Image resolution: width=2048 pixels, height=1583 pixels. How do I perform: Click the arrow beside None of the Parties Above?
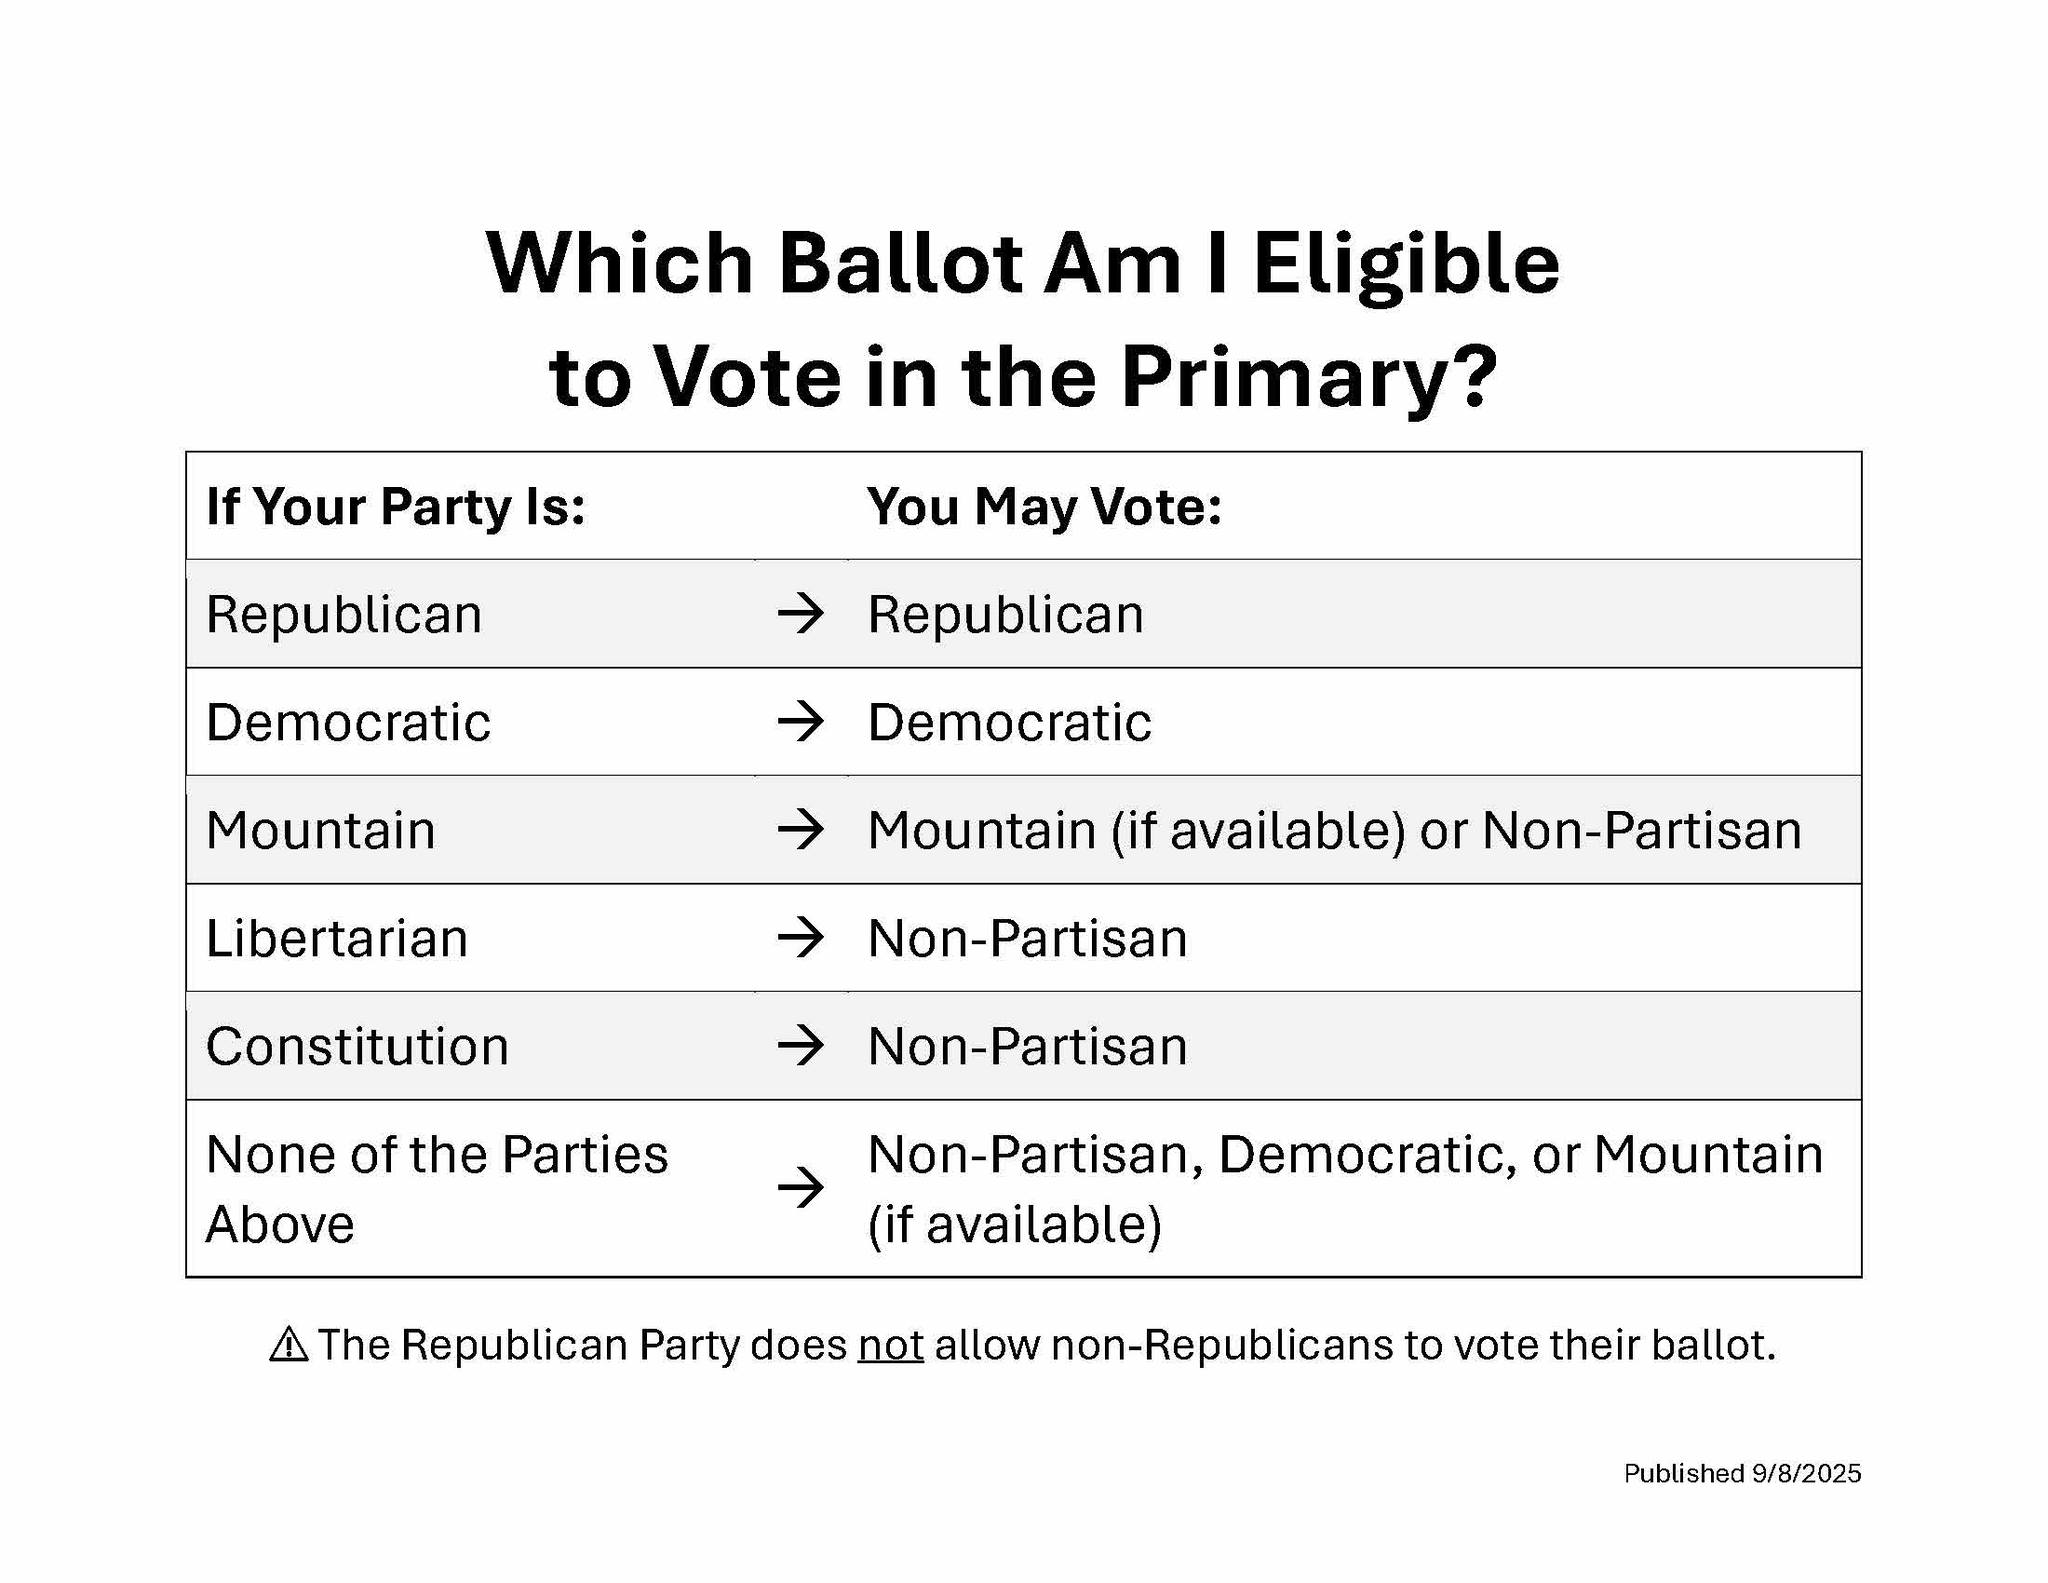click(800, 1188)
